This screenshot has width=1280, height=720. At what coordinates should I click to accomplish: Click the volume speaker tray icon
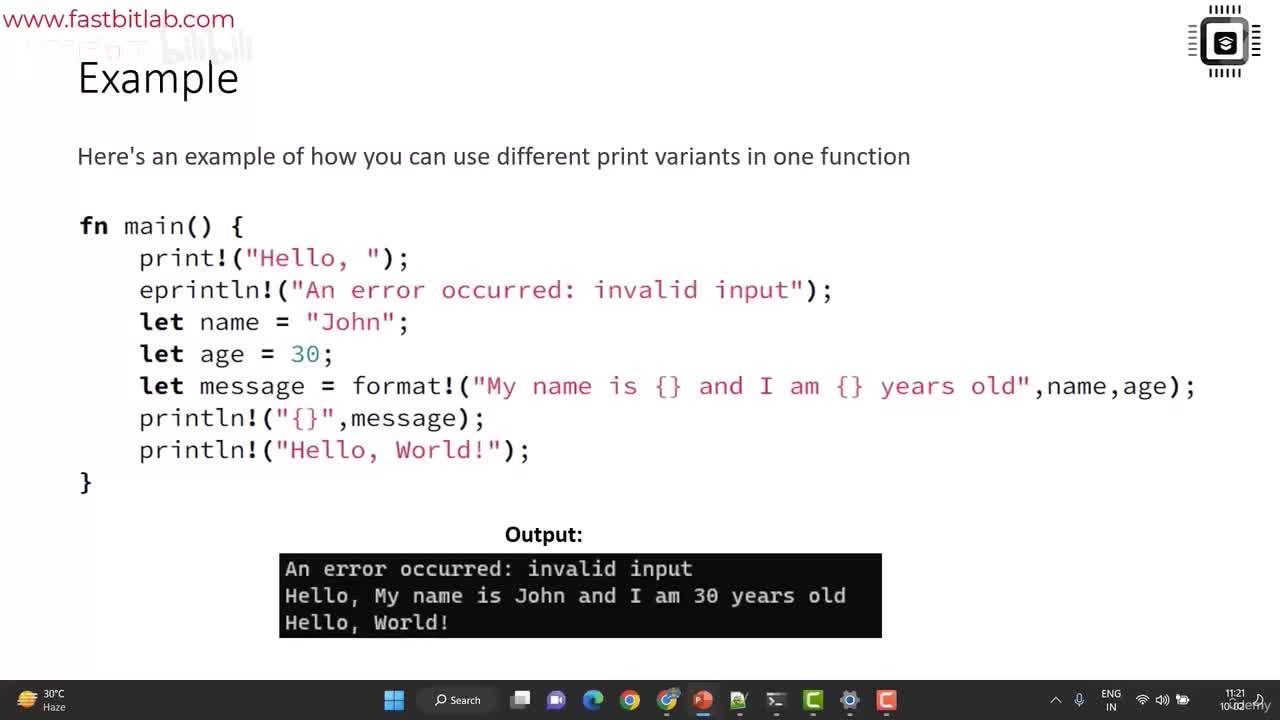tap(1162, 700)
